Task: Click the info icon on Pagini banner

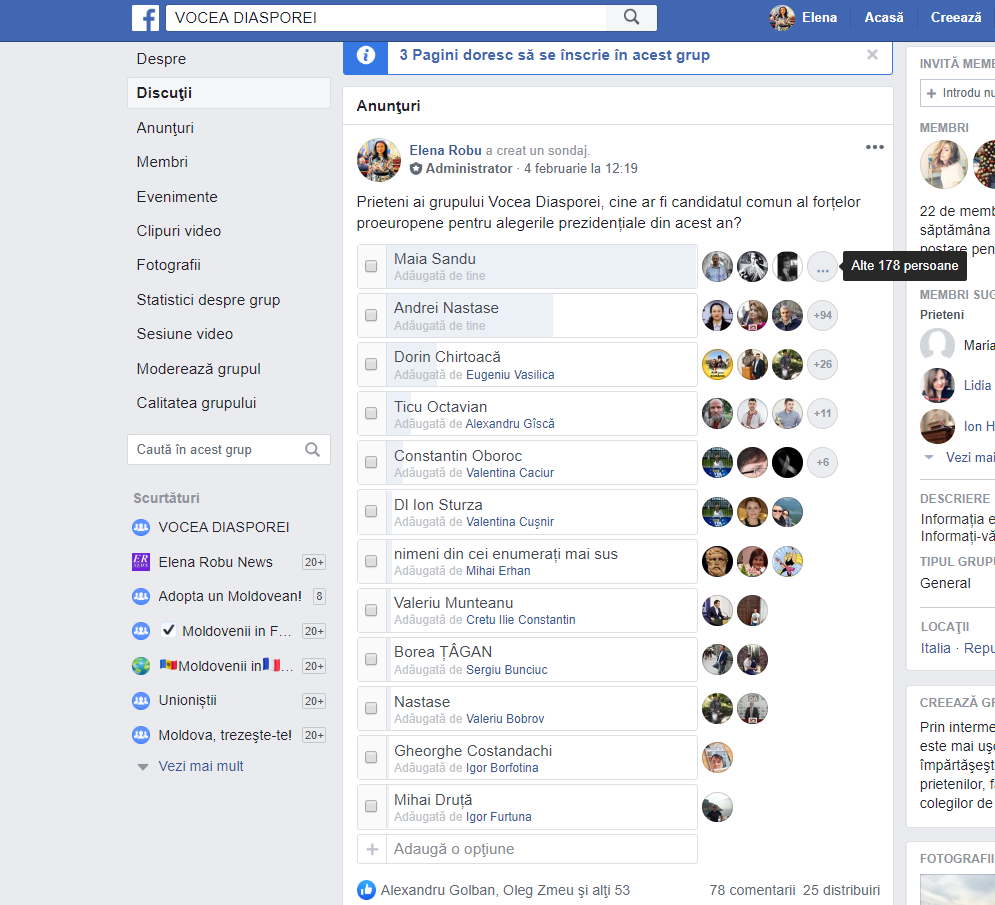Action: point(366,55)
